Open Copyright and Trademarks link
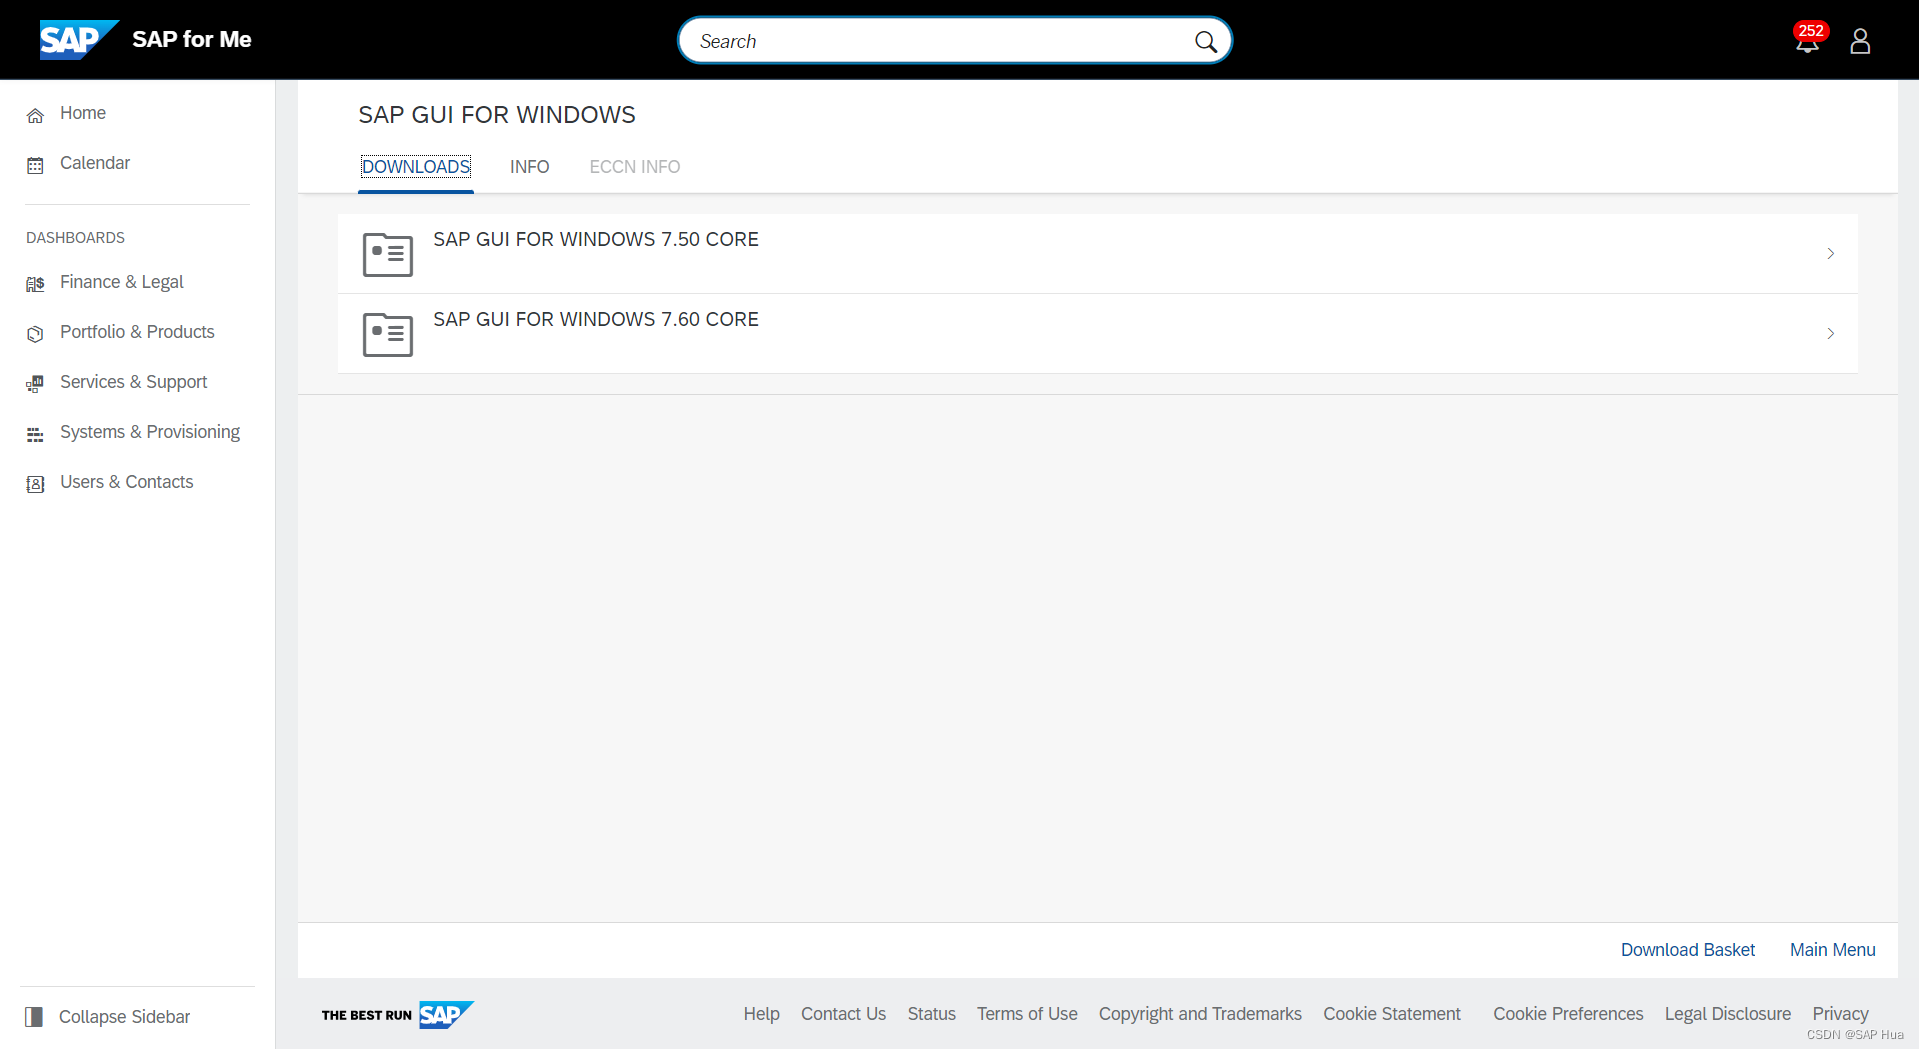The height and width of the screenshot is (1049, 1919). (x=1200, y=1014)
